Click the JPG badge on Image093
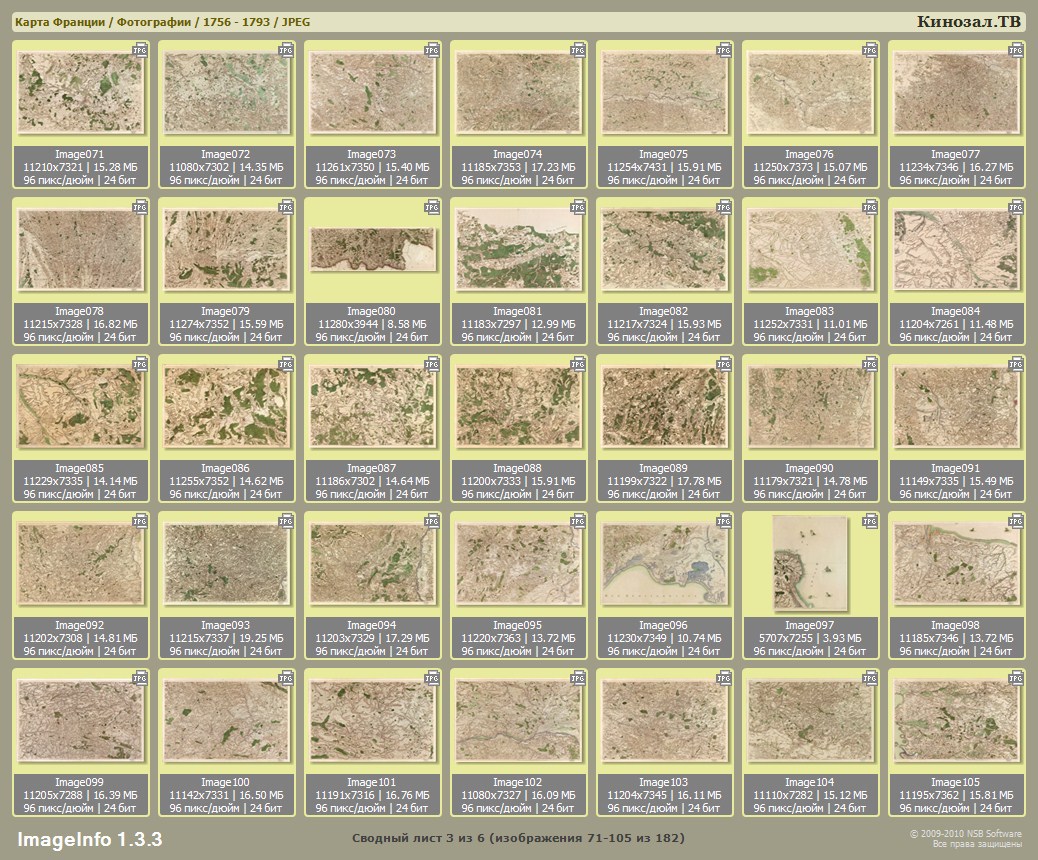 (286, 520)
